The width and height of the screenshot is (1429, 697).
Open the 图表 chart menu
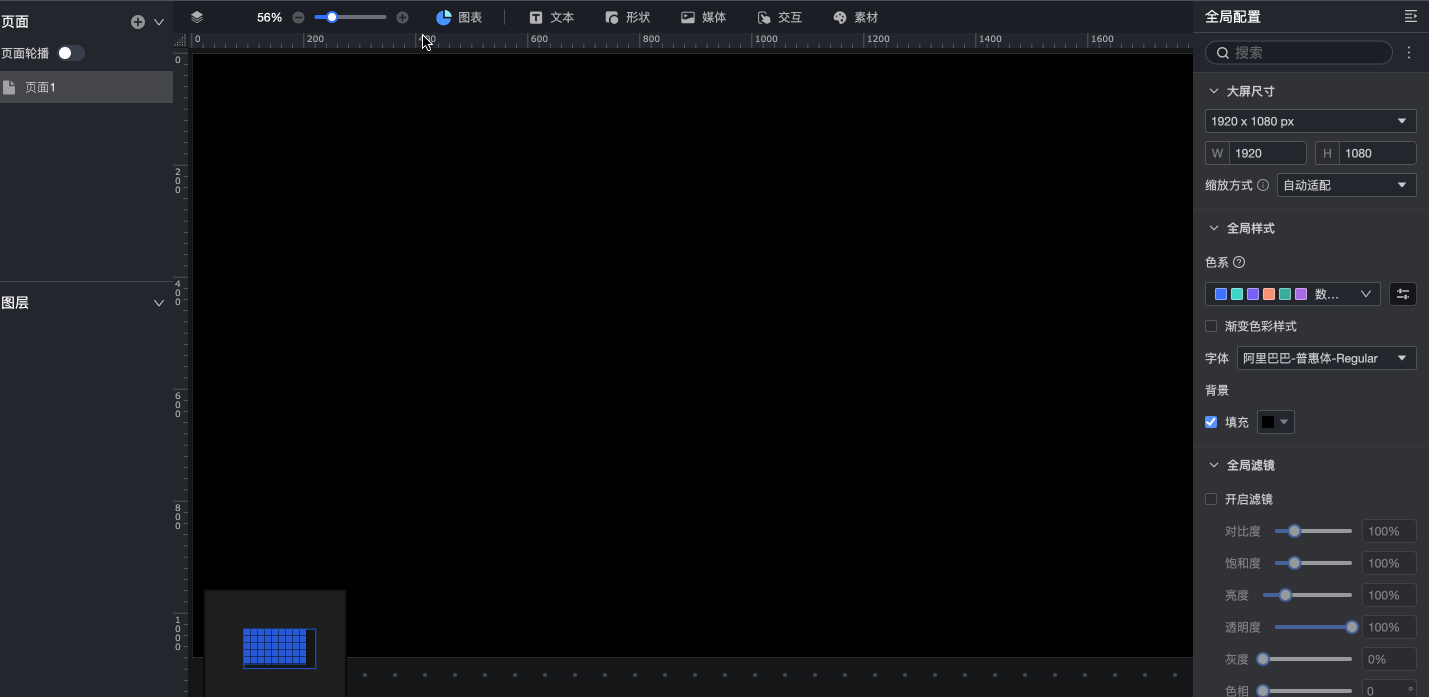[459, 17]
